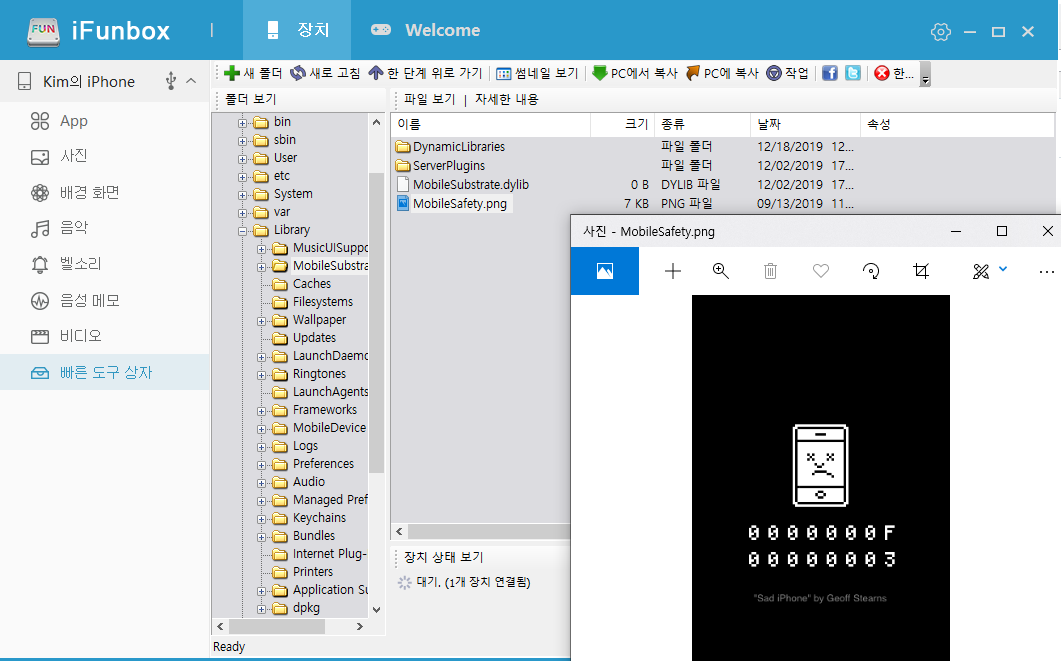Sort by 날짜 (Date) column header

805,124
